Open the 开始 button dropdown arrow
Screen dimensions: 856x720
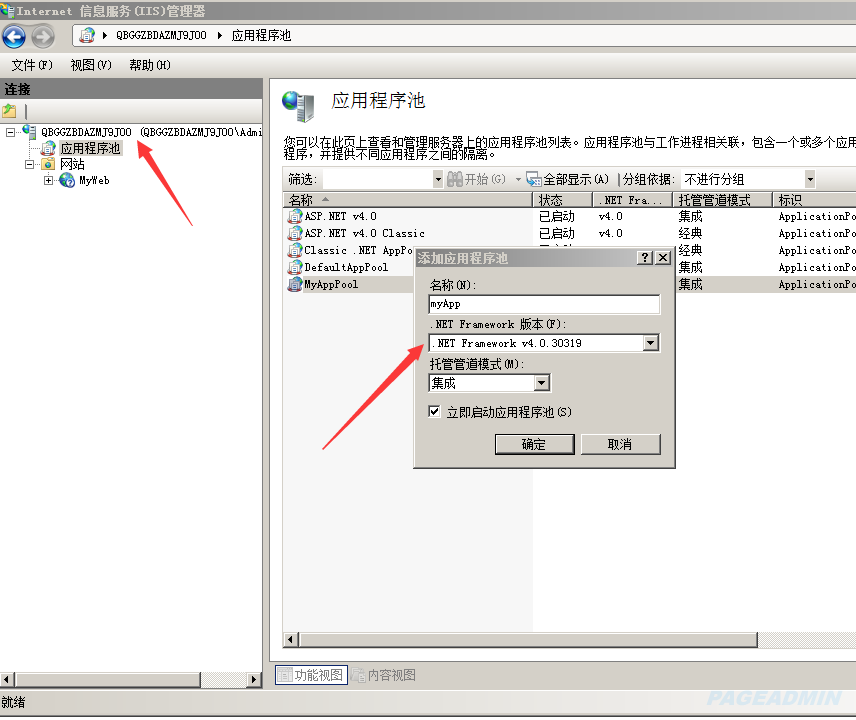(518, 179)
